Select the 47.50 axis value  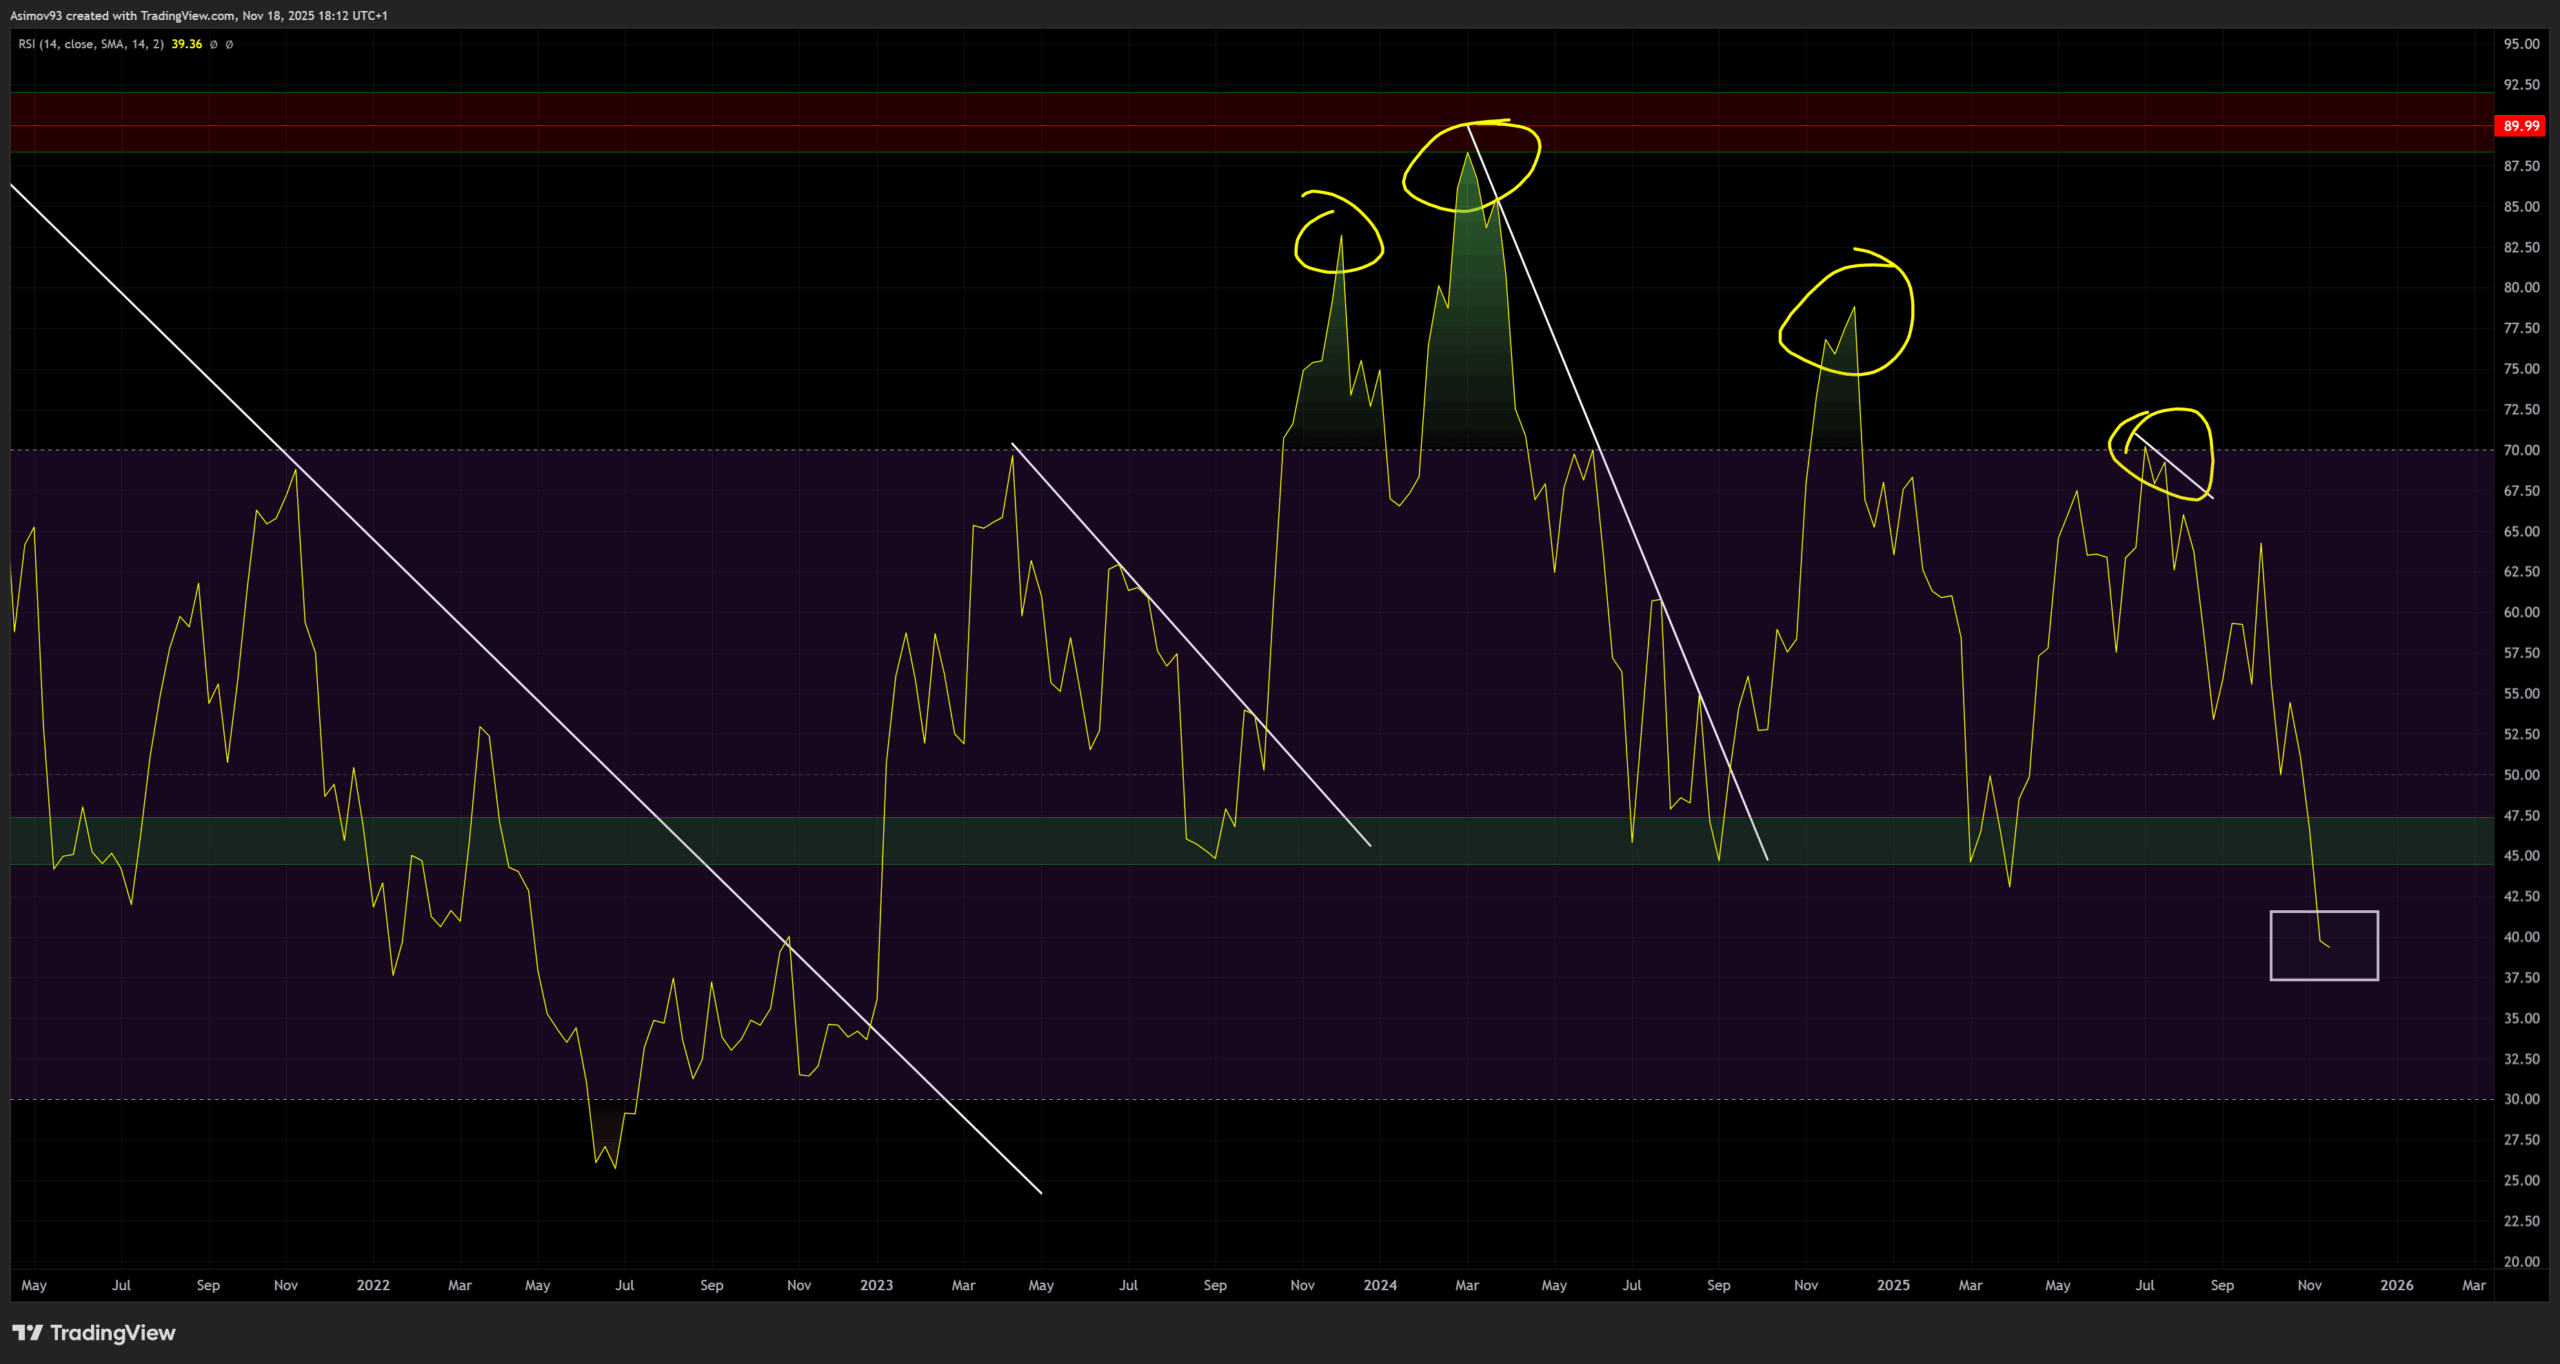click(2521, 815)
